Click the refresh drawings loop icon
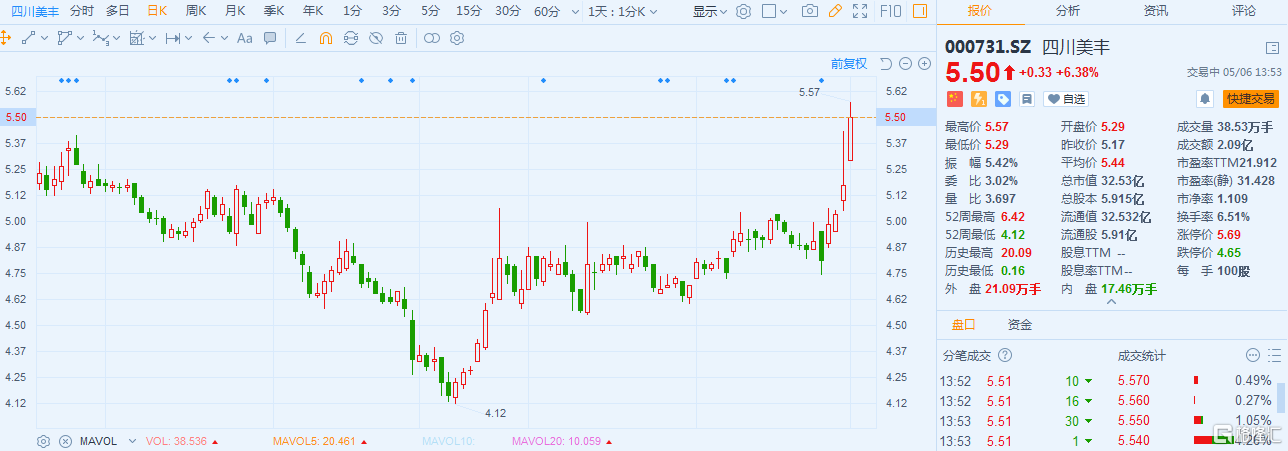The image size is (1288, 451). point(350,38)
